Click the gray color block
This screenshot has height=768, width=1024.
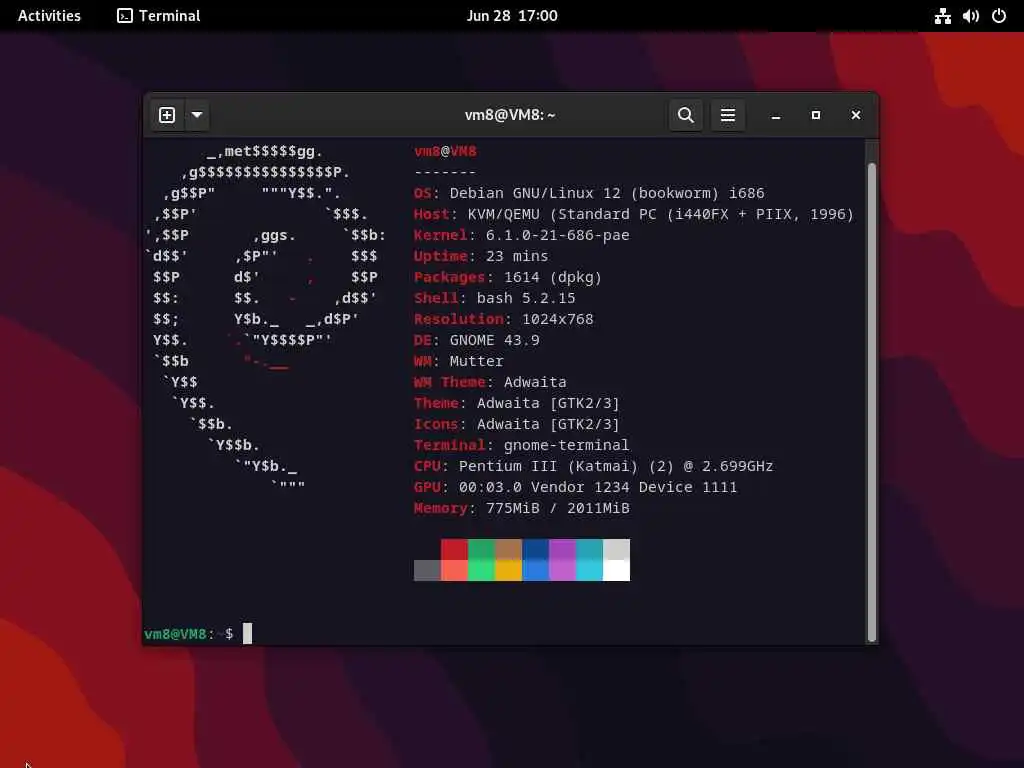coord(427,570)
